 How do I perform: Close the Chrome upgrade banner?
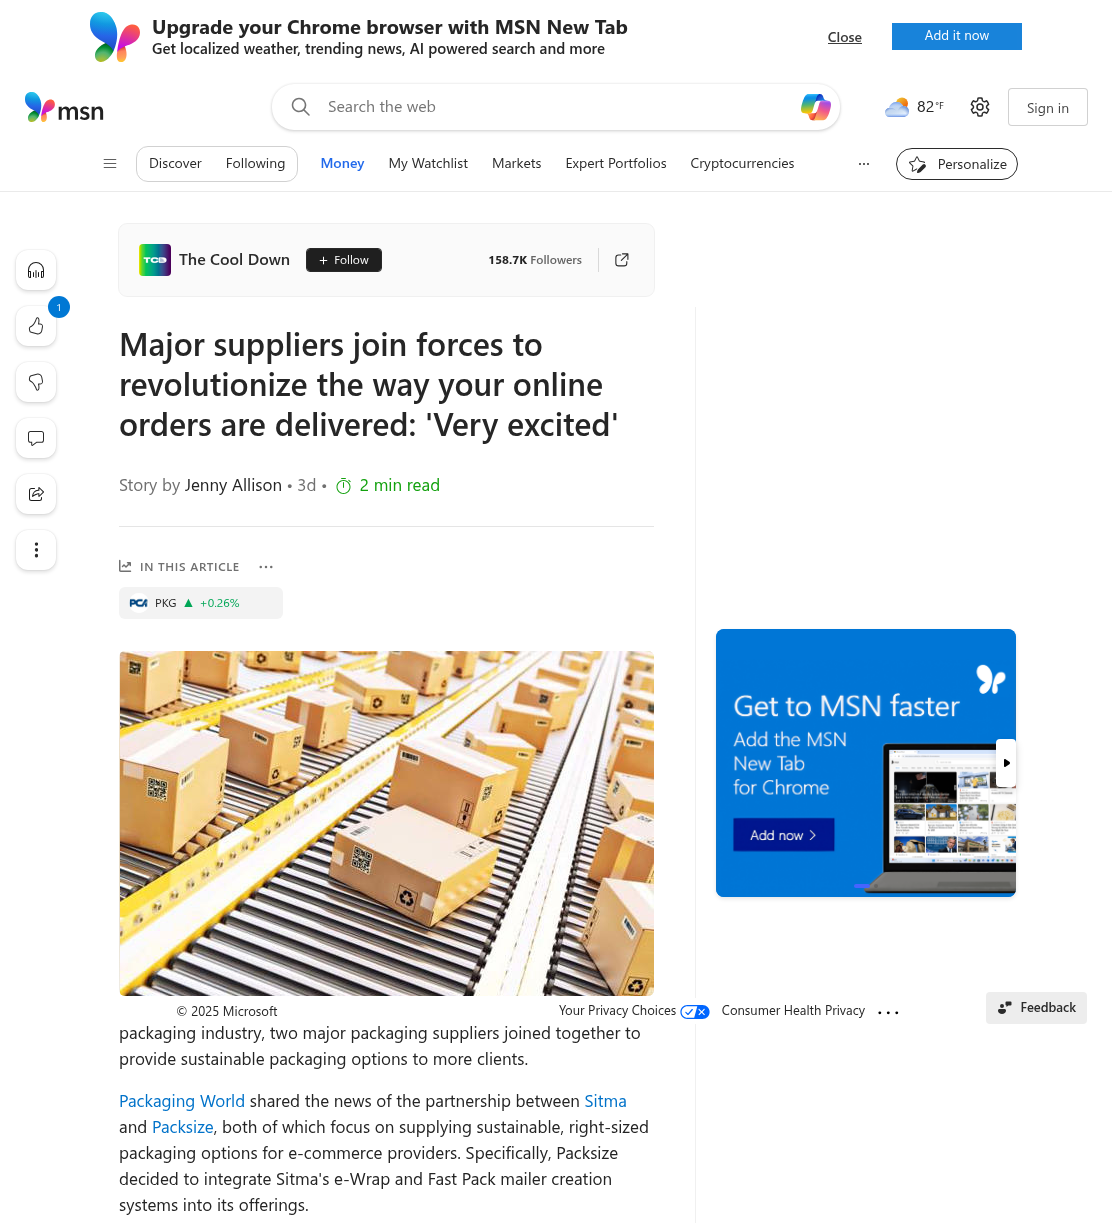[844, 37]
